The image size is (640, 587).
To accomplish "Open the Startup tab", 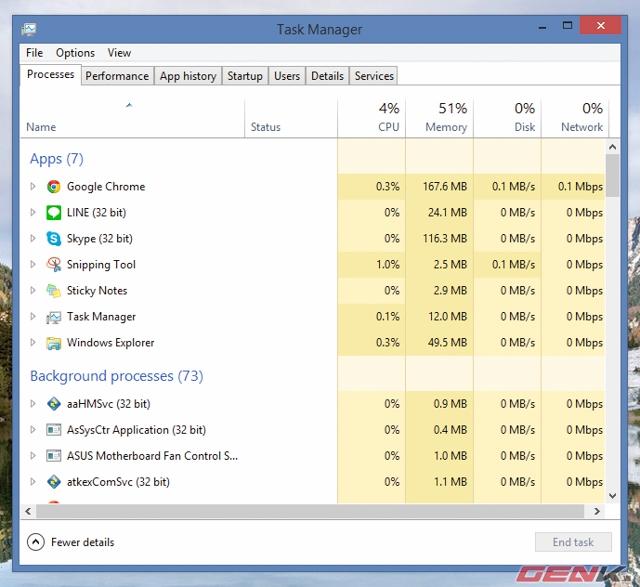I will click(x=245, y=76).
